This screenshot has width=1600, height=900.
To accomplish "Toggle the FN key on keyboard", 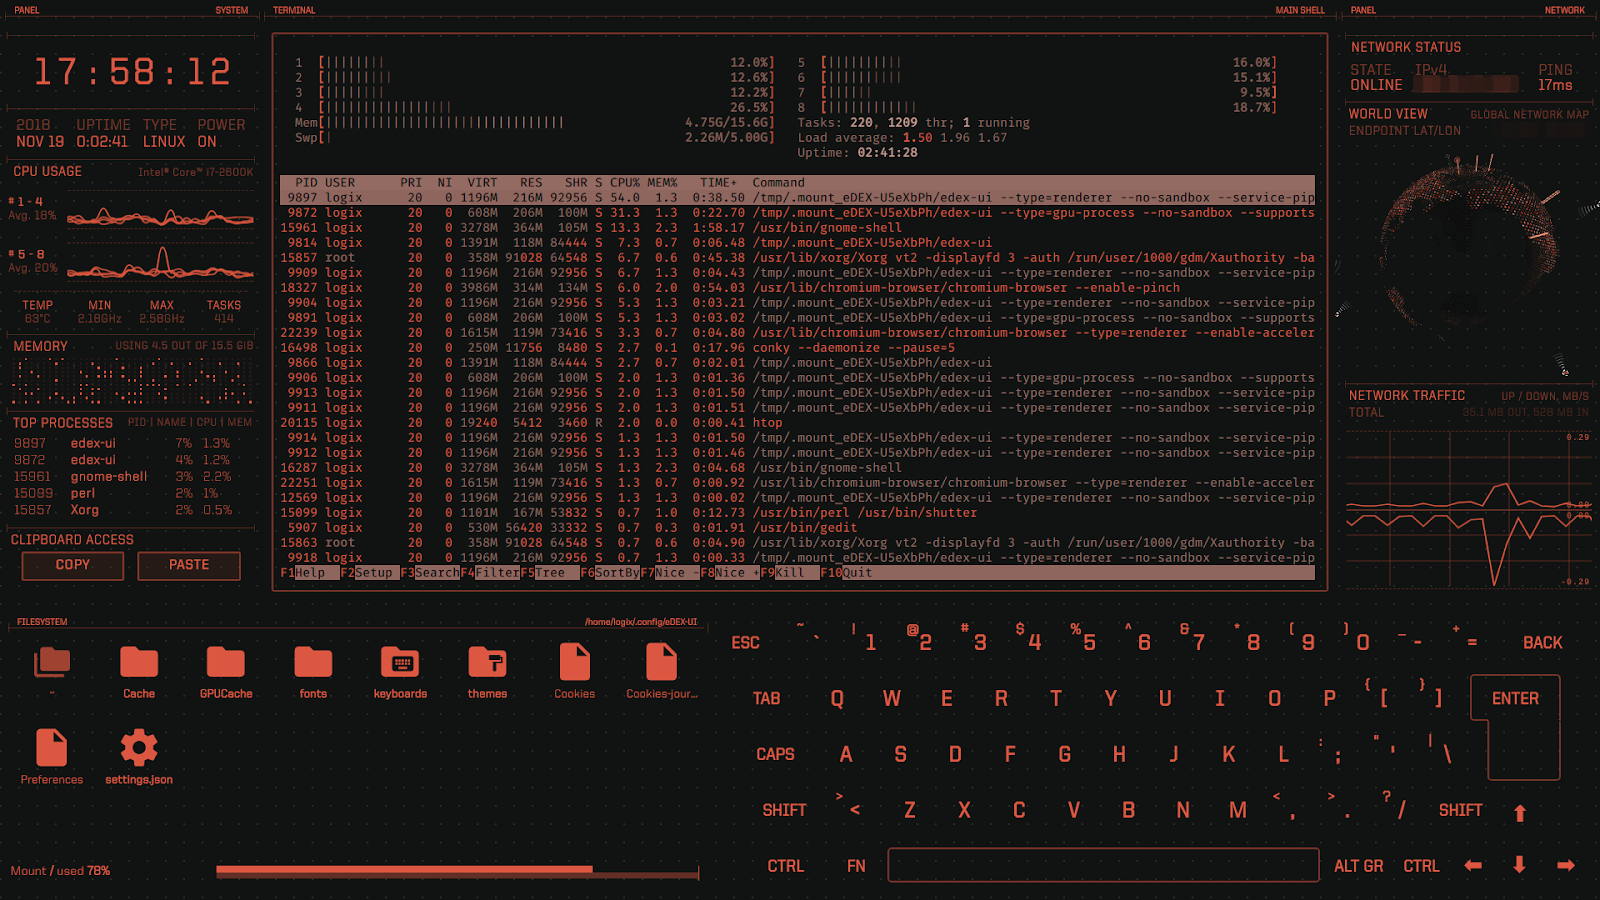I will coord(856,867).
